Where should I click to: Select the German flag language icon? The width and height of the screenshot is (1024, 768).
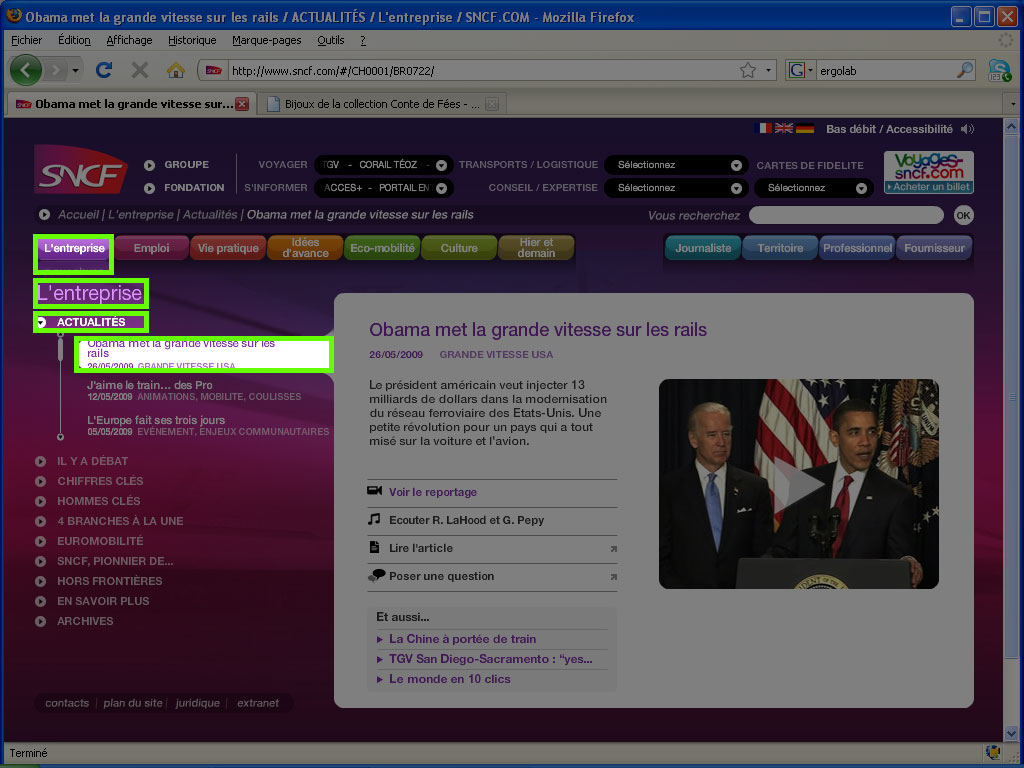tap(805, 129)
